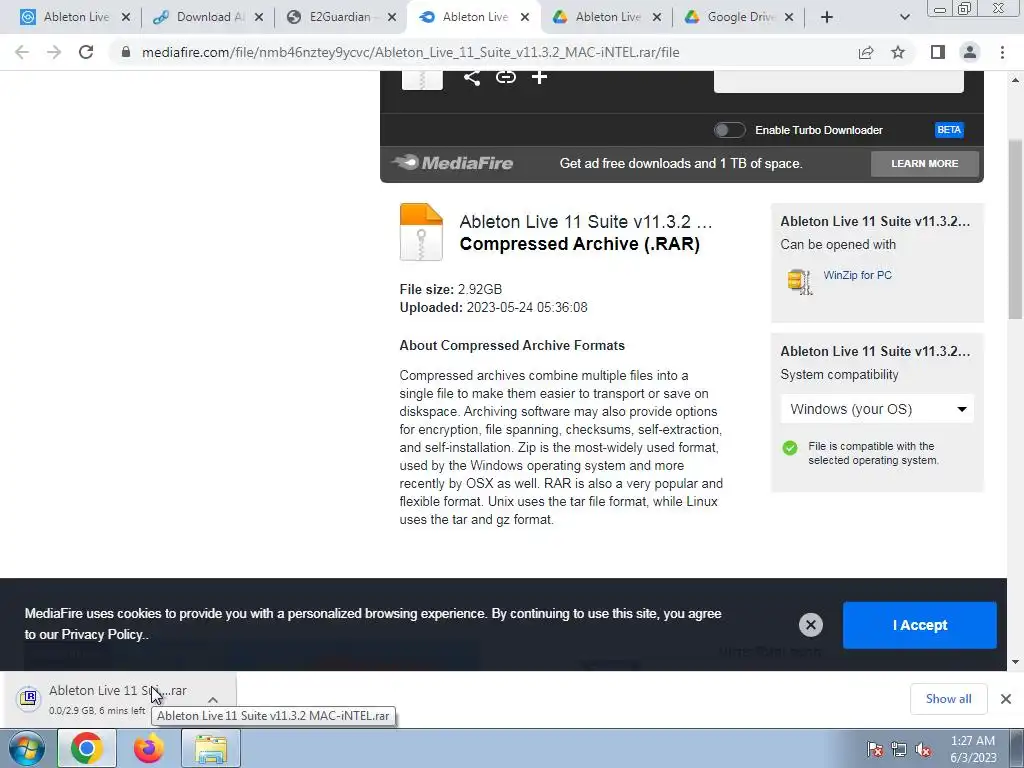Screen dimensions: 1024x768
Task: Dismiss cookie banner with the X icon
Action: 810,625
